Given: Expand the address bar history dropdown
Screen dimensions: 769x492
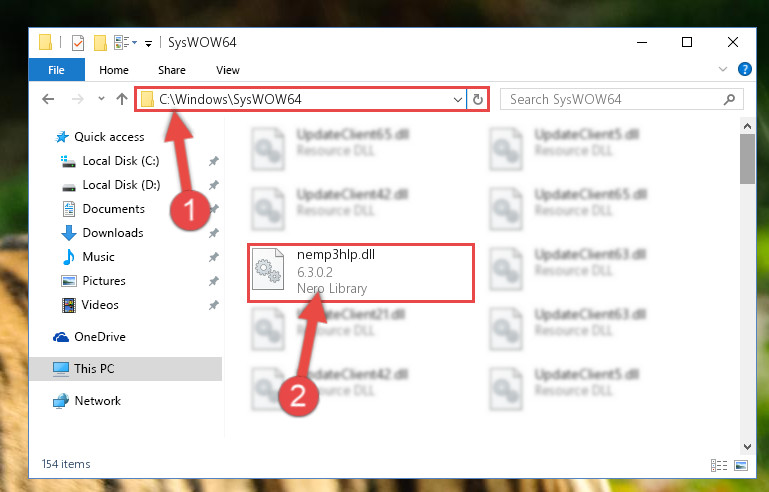Looking at the screenshot, I should tap(458, 100).
